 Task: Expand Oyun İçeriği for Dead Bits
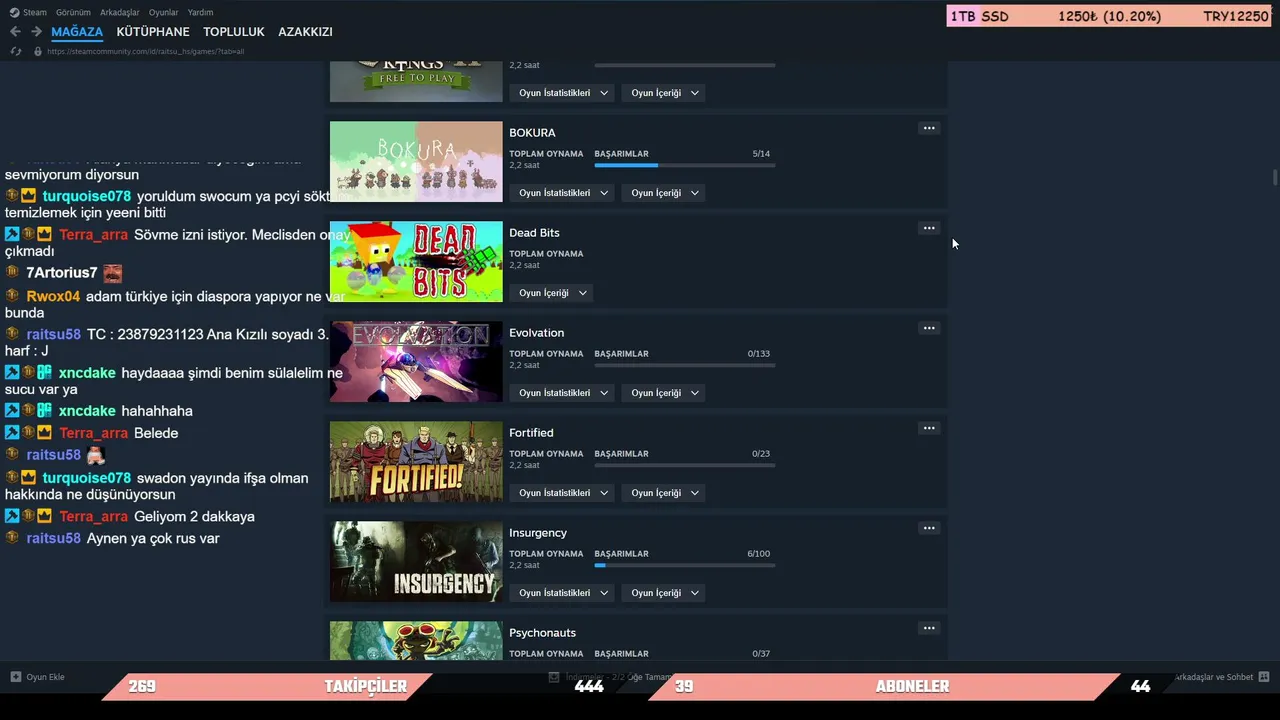552,293
